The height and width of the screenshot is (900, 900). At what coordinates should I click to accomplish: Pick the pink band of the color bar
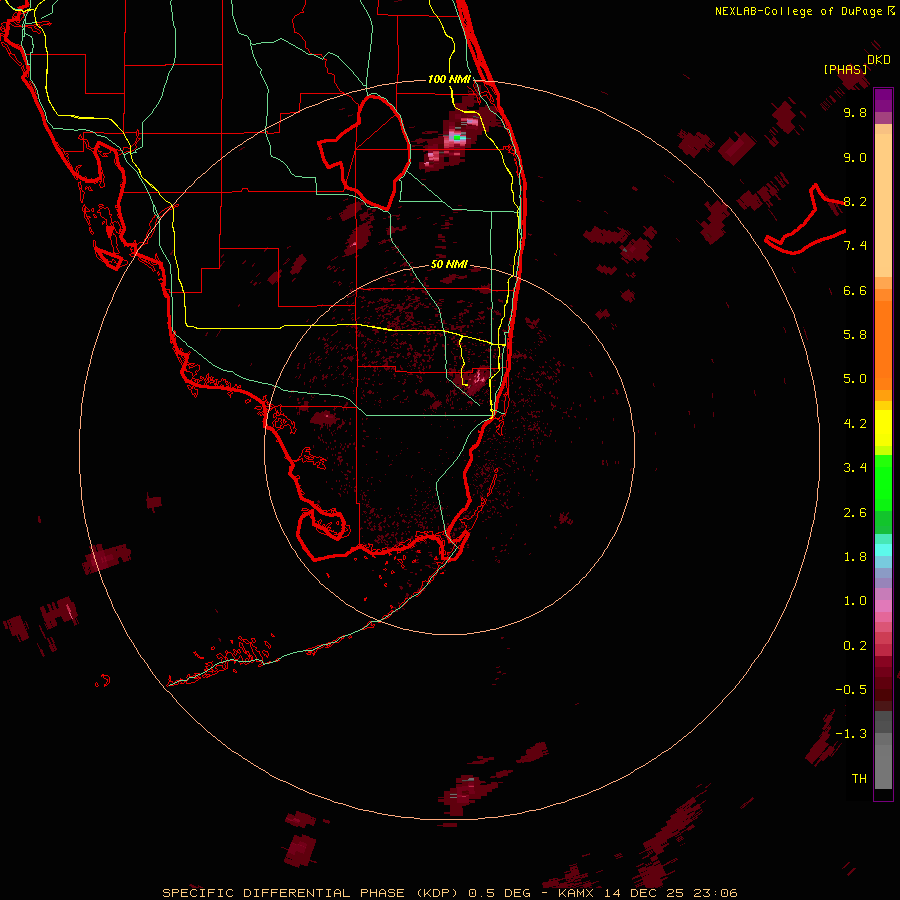click(x=883, y=606)
